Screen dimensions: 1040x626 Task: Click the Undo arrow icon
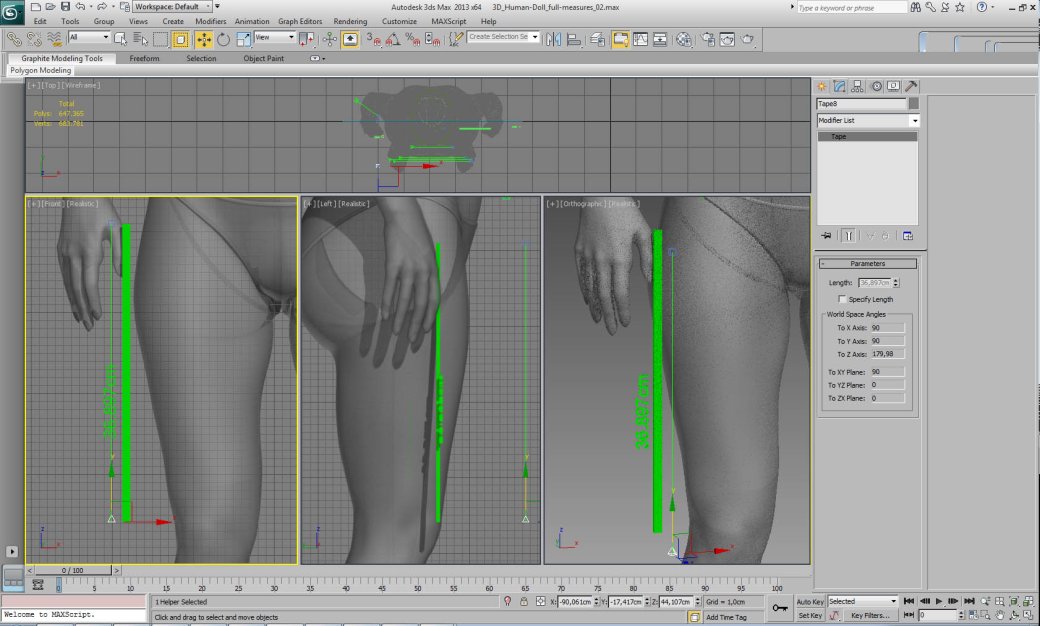point(80,7)
